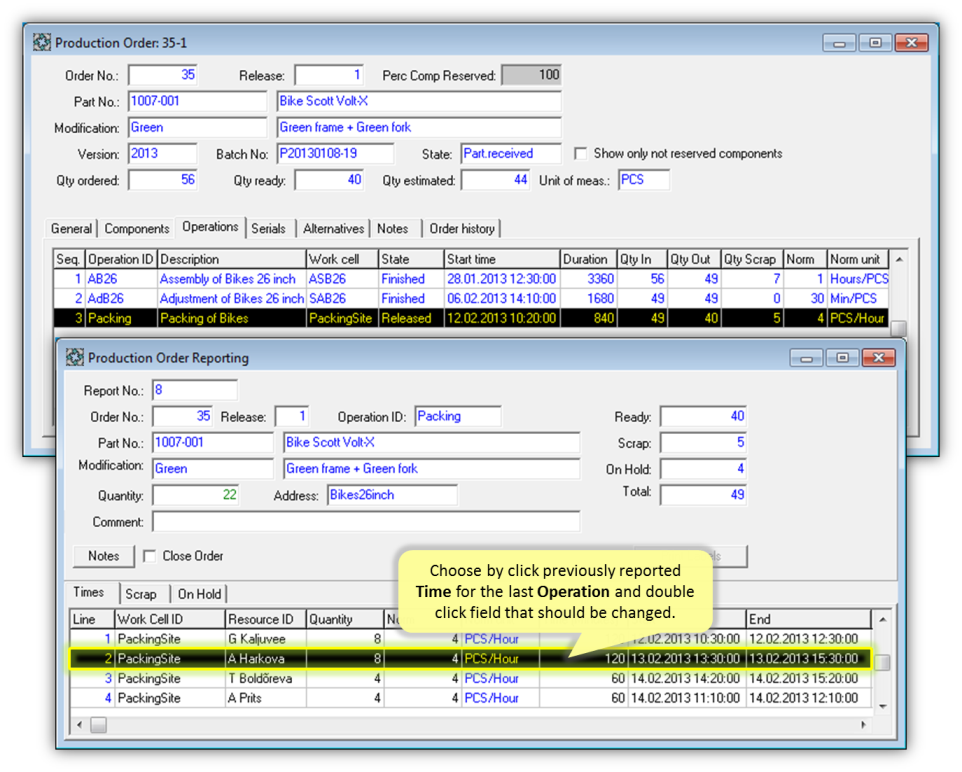
Task: Click the Address field Bikes26inch
Action: click(393, 495)
